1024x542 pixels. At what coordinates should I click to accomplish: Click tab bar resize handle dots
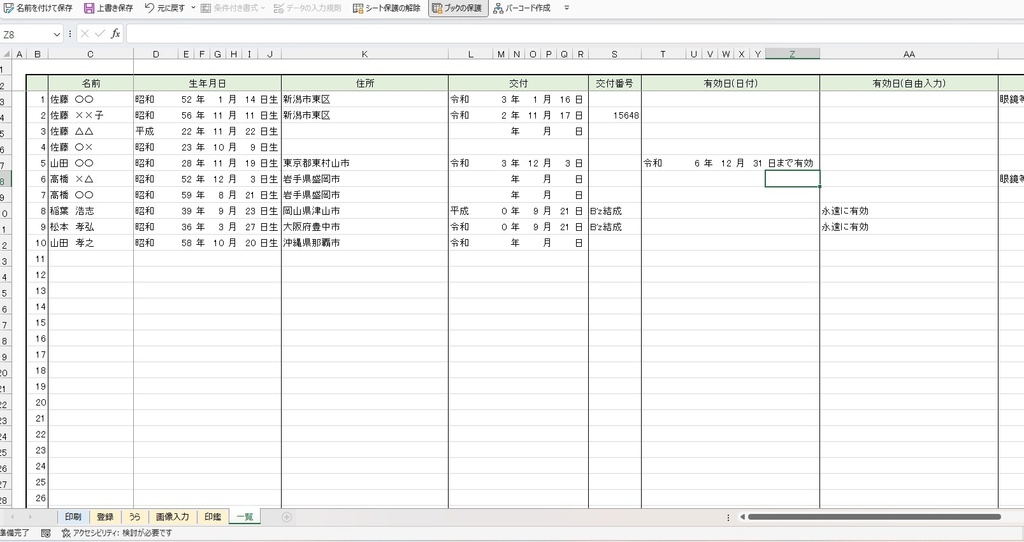(x=728, y=517)
